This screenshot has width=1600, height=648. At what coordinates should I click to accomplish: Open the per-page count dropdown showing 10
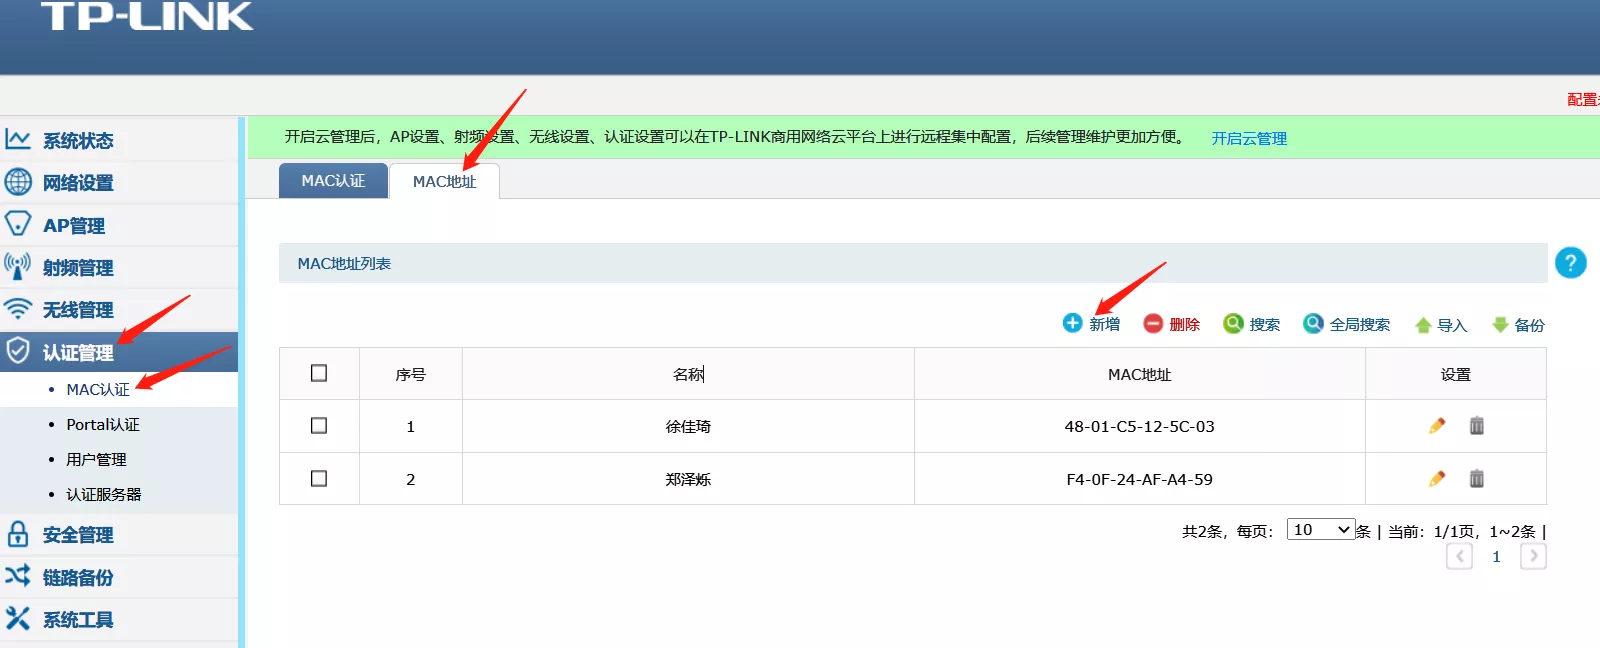(x=1320, y=530)
